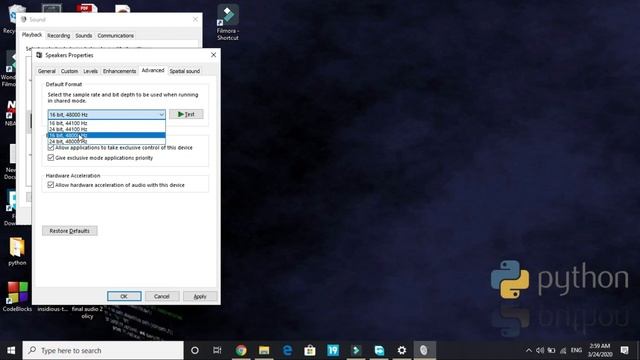Click the taskbar search box

click(103, 350)
